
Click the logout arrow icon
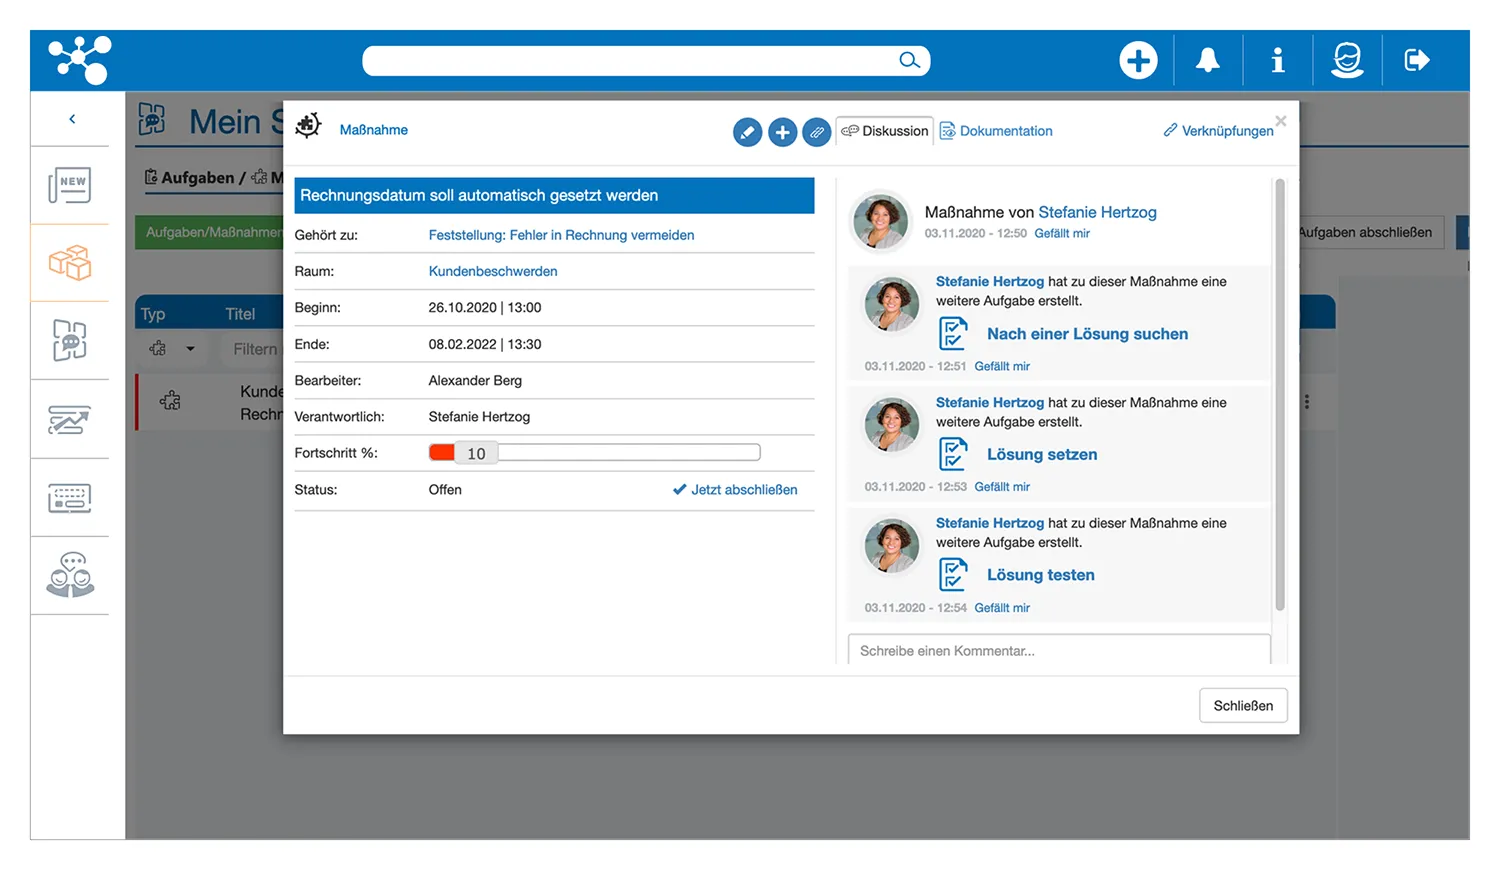pyautogui.click(x=1417, y=60)
